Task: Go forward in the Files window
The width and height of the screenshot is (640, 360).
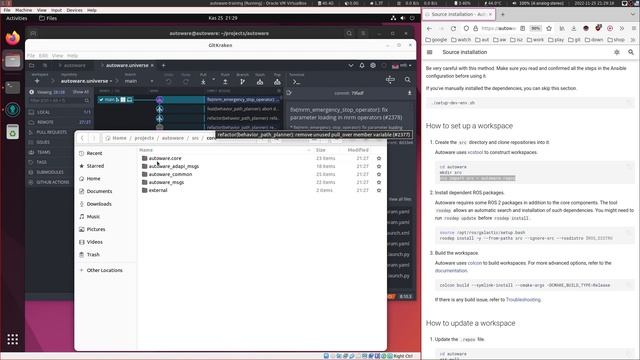Action: (x=93, y=138)
